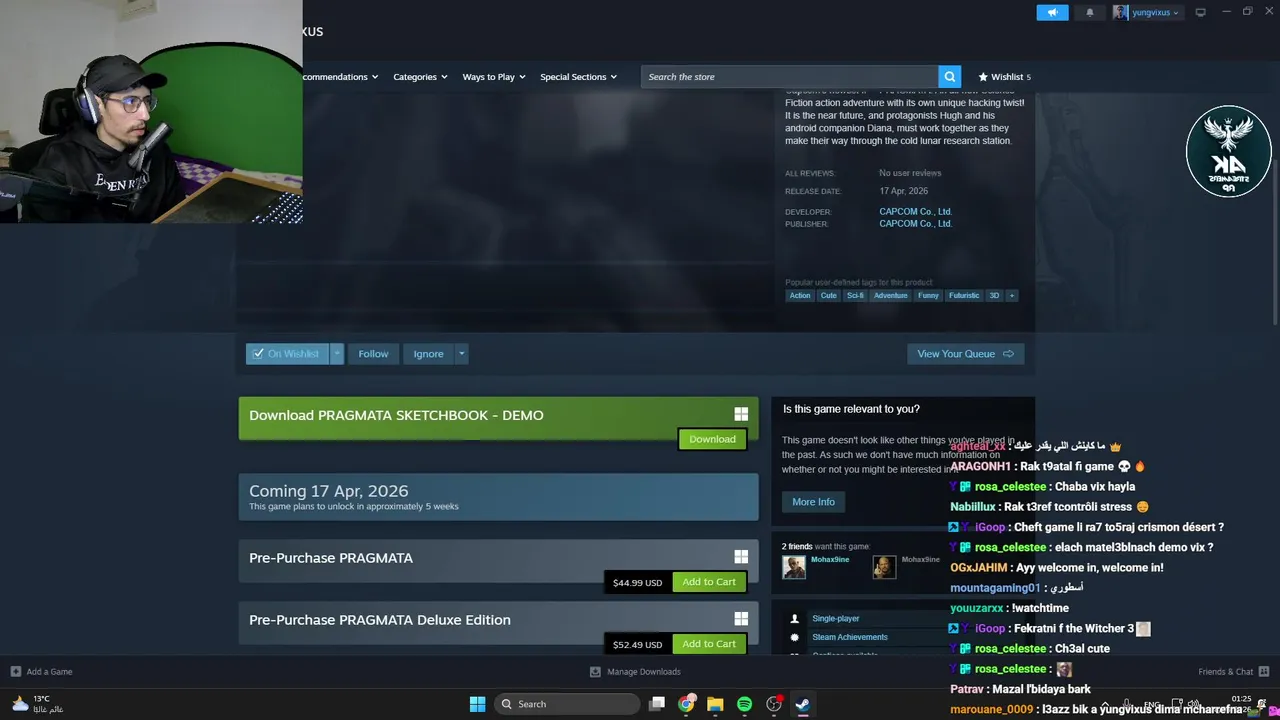Image resolution: width=1280 pixels, height=720 pixels.
Task: Click the Windows icon beside Deluxe Edition
Action: pos(741,619)
